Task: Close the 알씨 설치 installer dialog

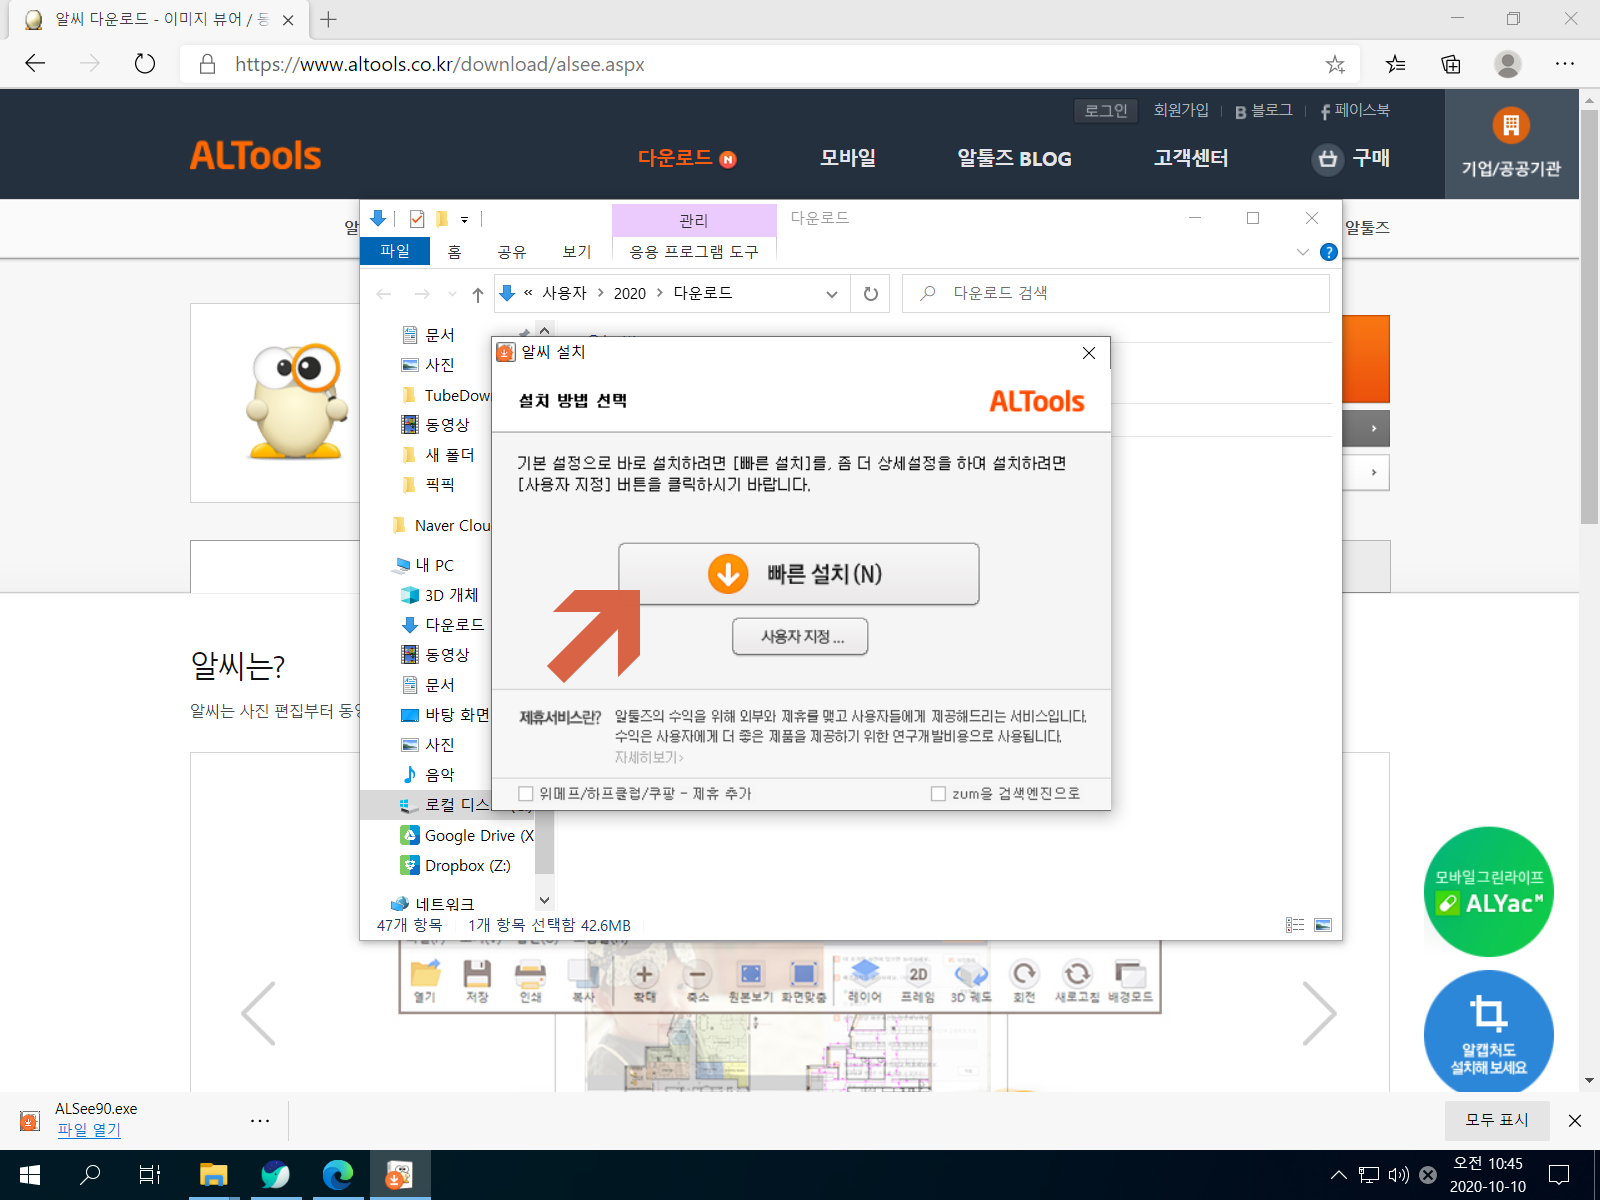Action: [1089, 353]
